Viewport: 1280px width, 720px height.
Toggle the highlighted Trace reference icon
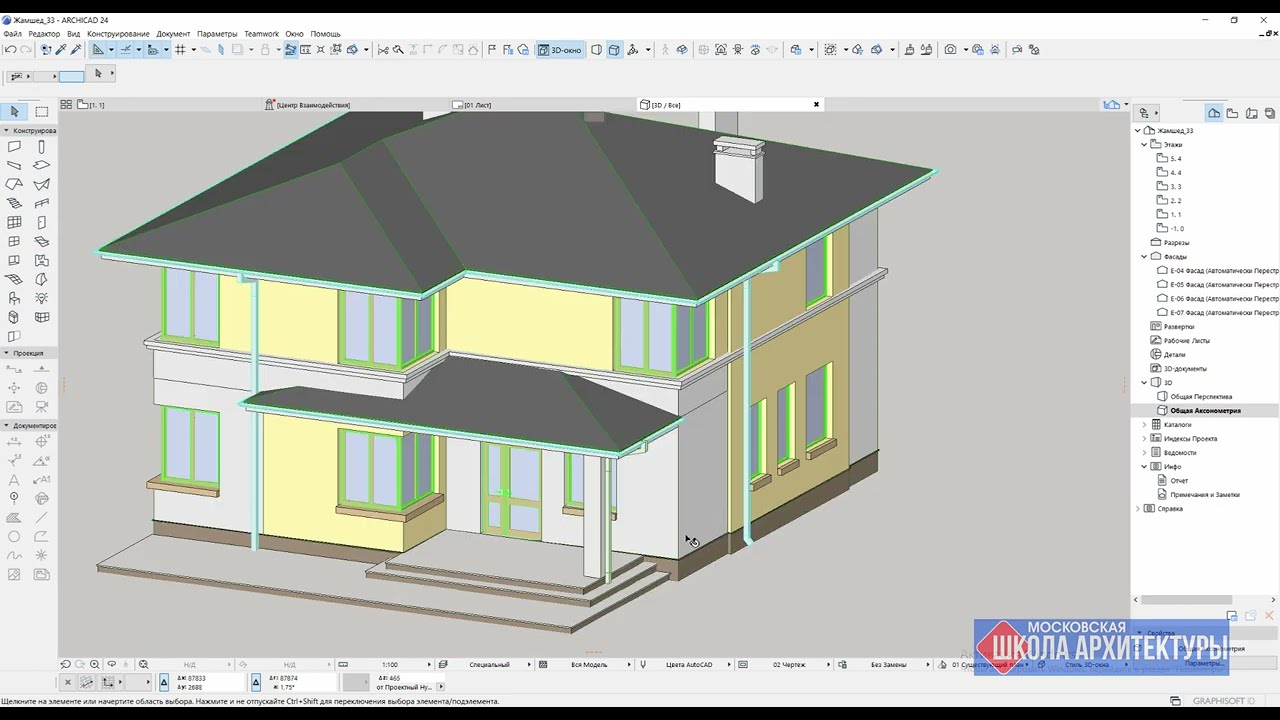pos(291,50)
